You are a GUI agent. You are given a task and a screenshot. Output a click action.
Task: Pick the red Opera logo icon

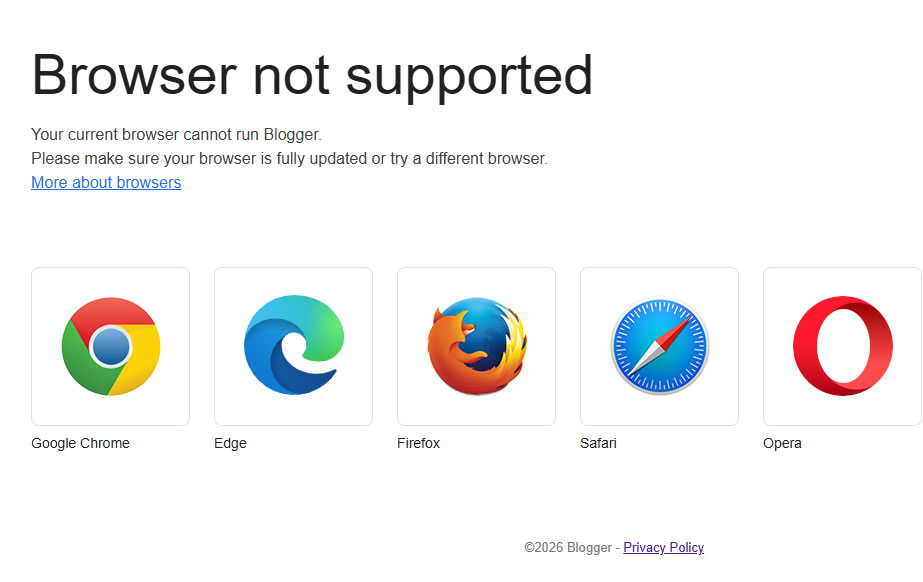tap(842, 346)
